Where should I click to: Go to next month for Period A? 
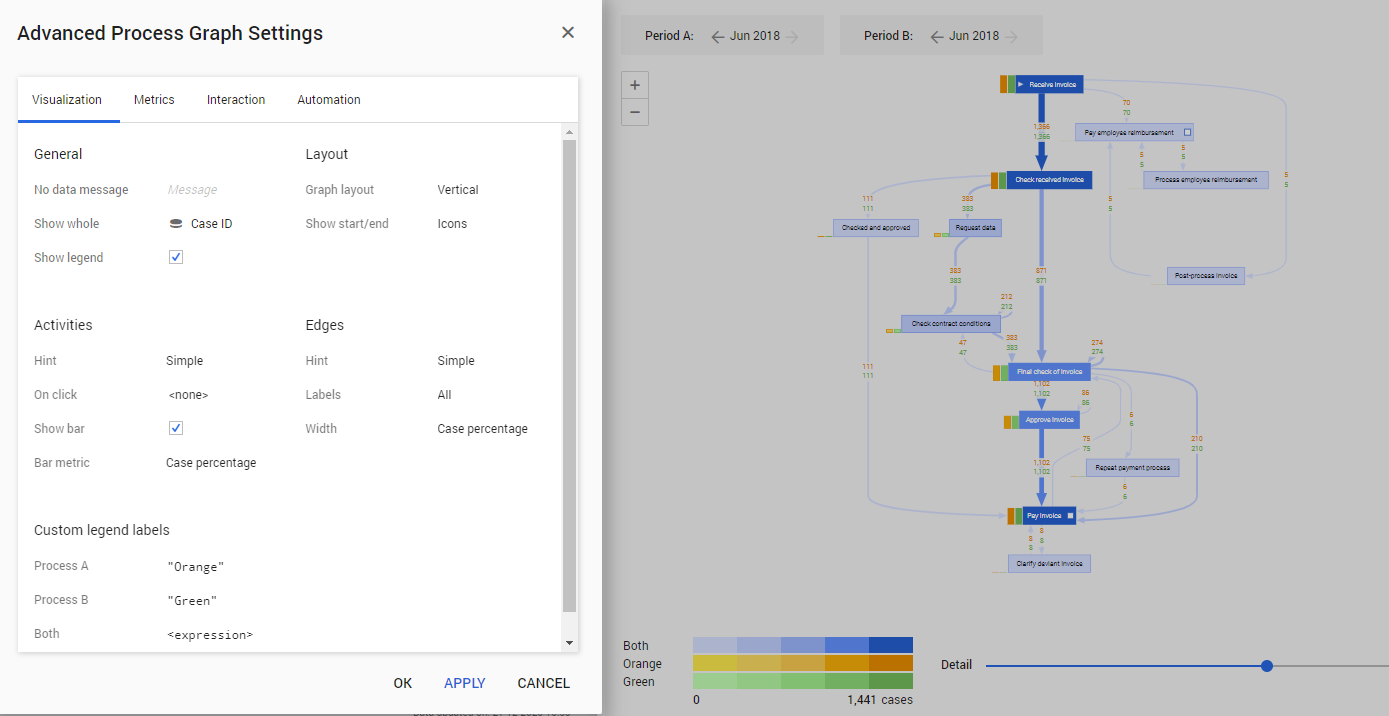tap(792, 36)
